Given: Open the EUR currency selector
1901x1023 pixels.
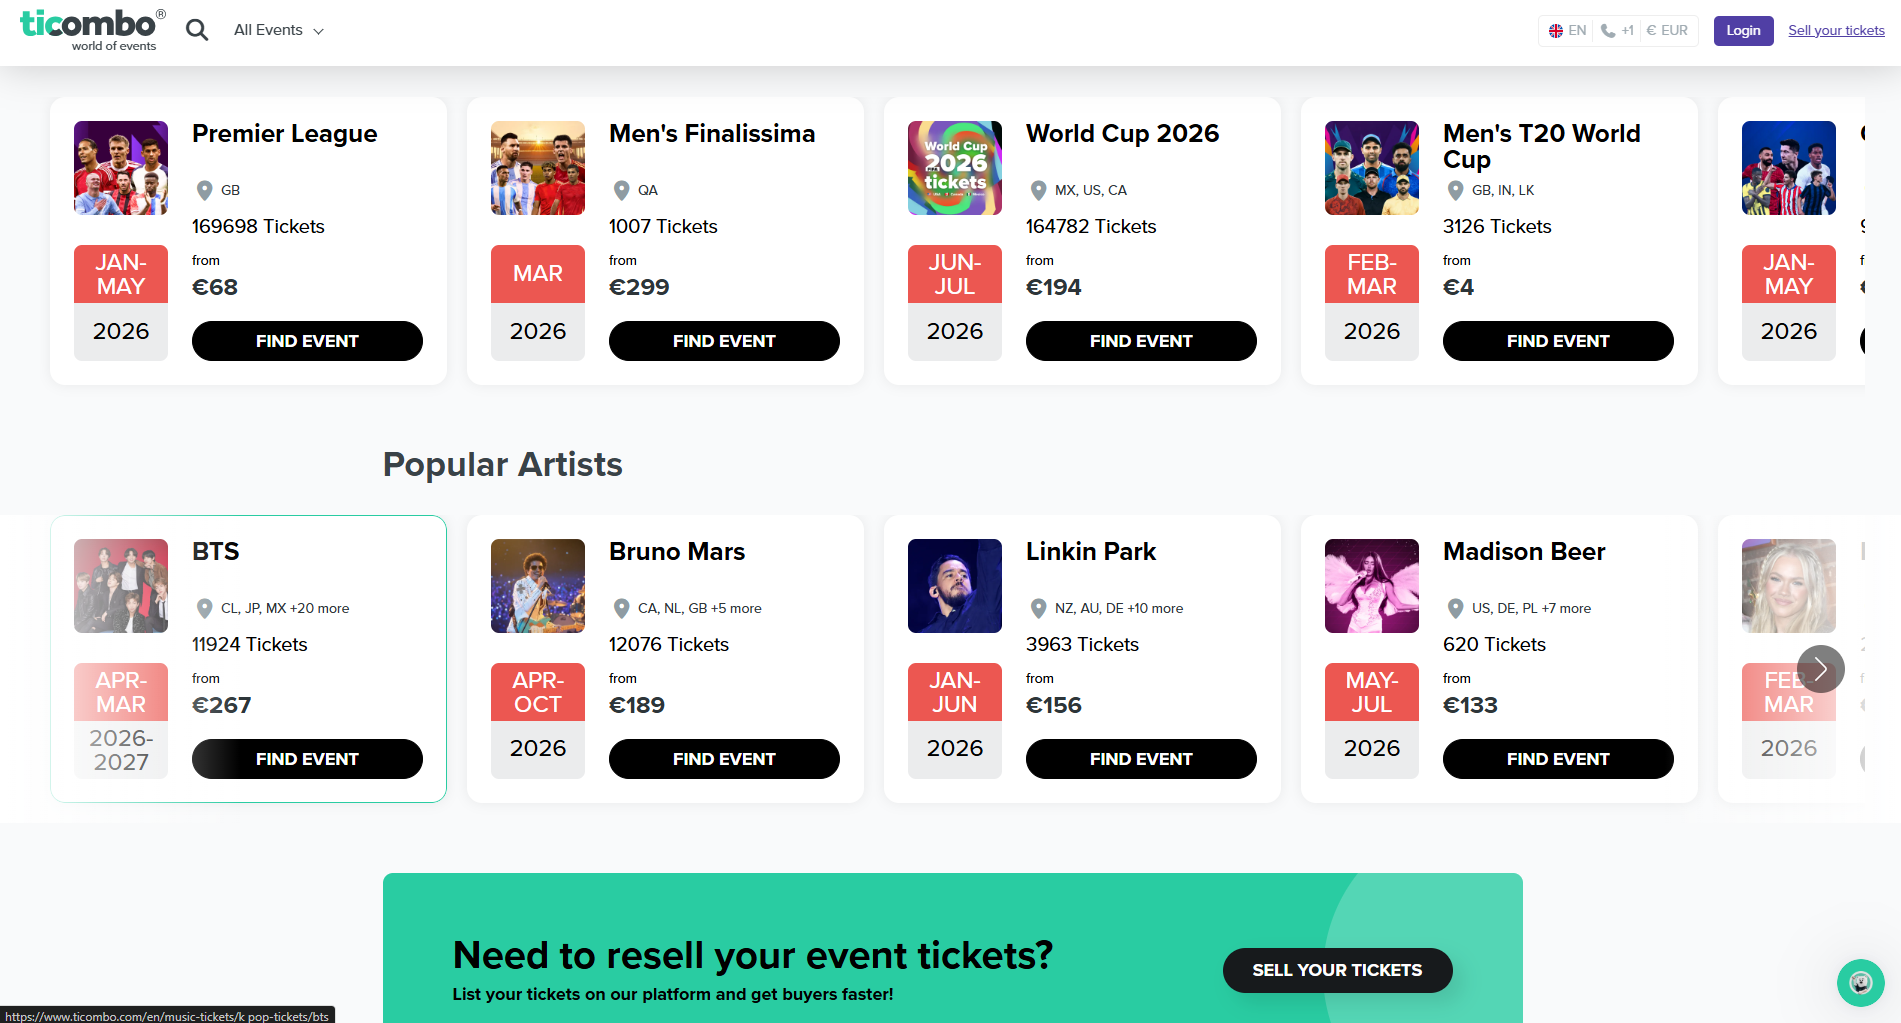Looking at the screenshot, I should point(1667,31).
